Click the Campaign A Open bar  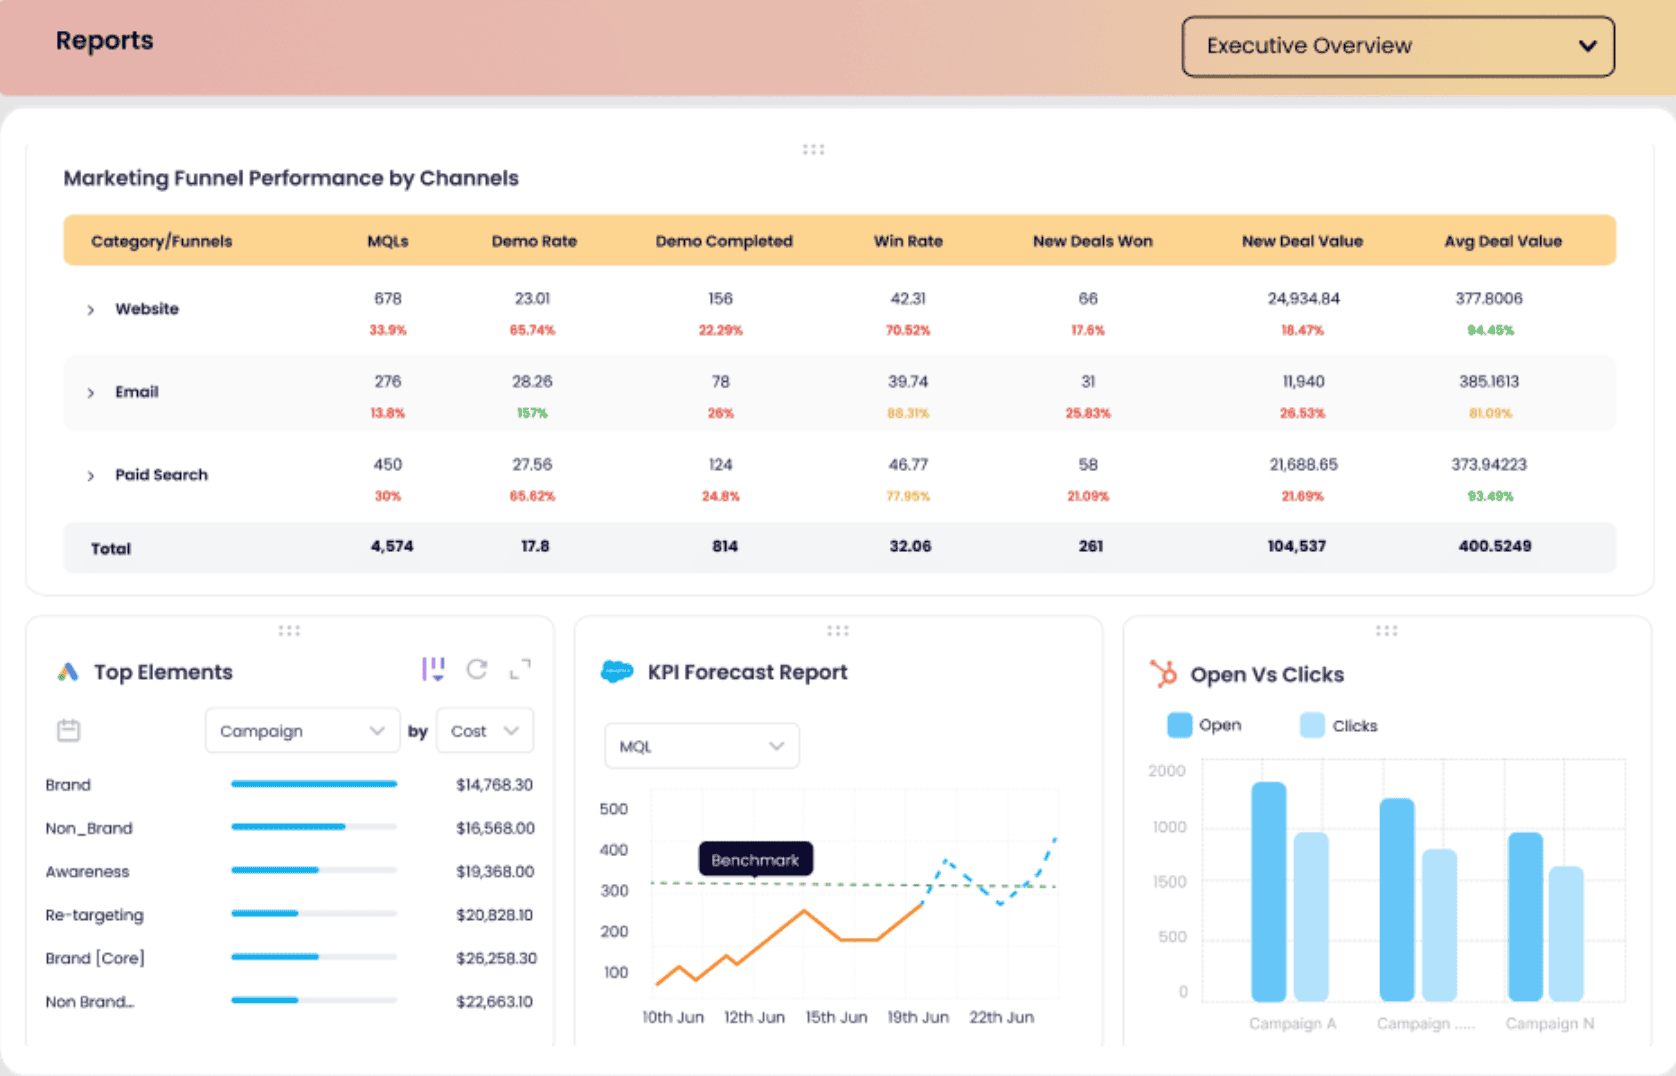(1268, 890)
